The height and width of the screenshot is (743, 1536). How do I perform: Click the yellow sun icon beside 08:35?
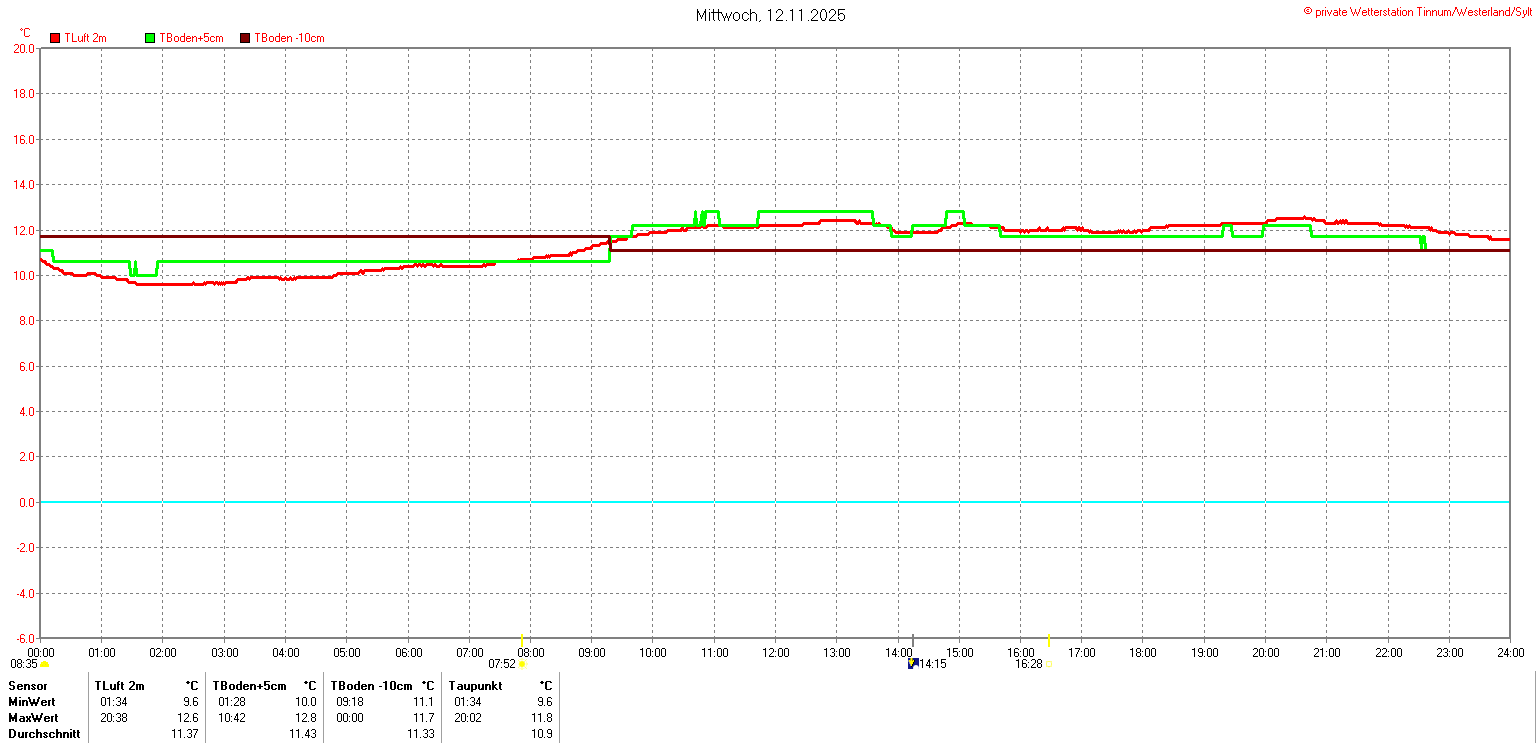[44, 664]
